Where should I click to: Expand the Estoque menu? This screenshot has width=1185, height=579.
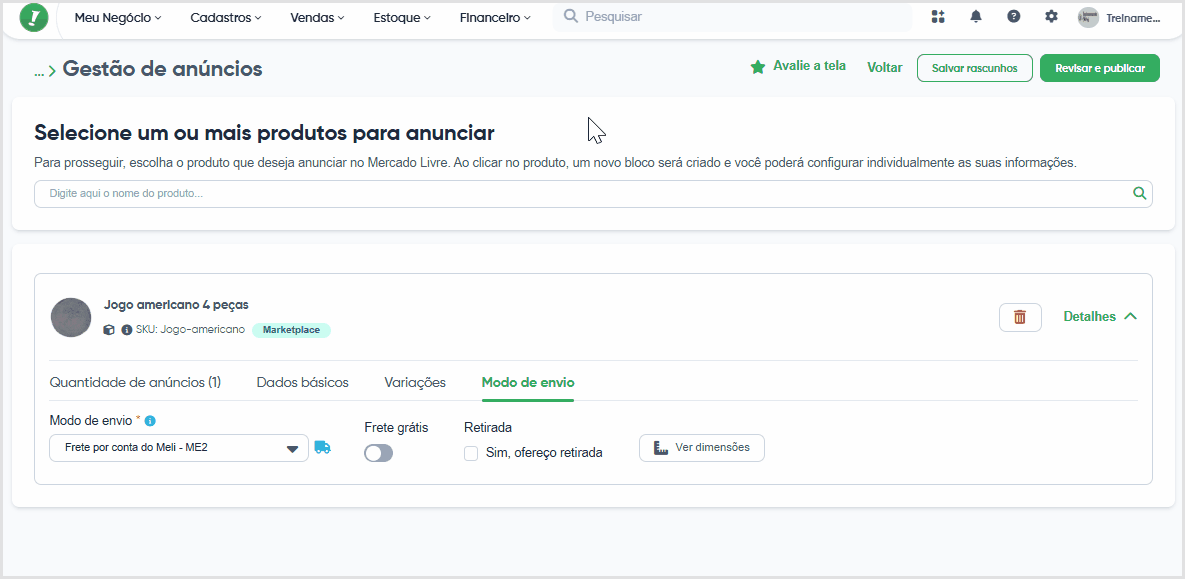tap(402, 17)
